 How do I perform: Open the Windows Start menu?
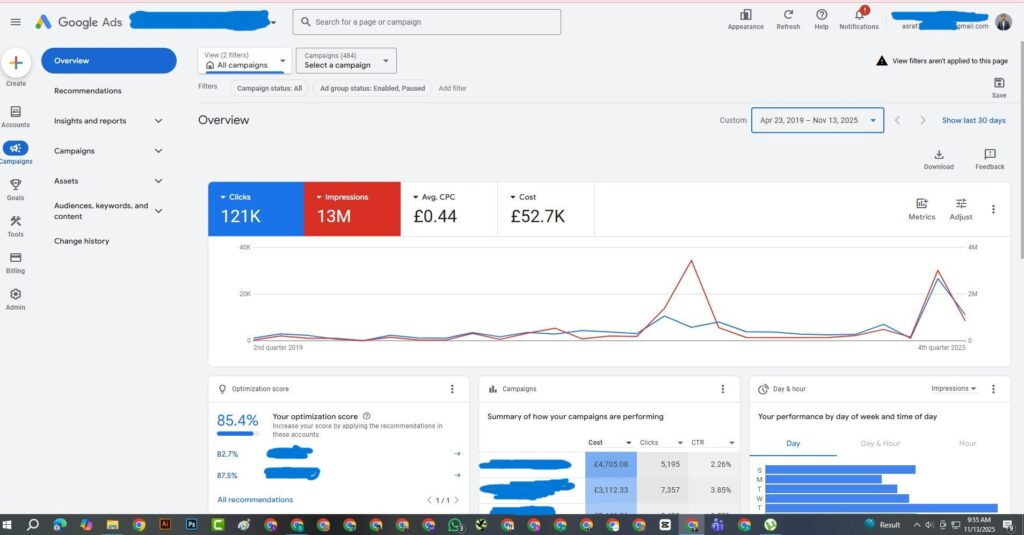[x=7, y=525]
